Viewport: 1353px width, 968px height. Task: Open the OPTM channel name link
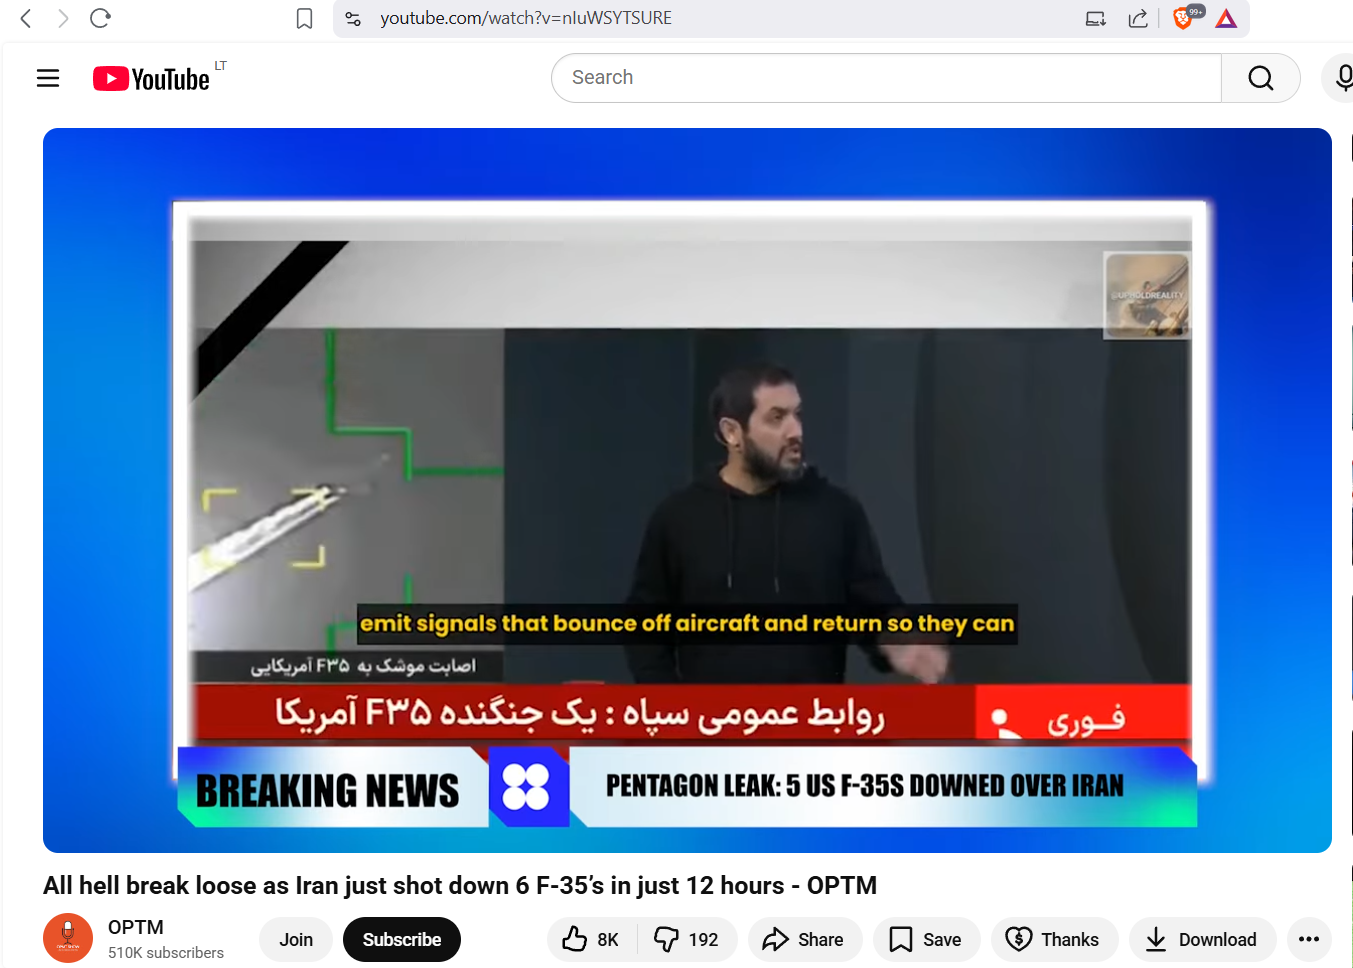tap(136, 927)
